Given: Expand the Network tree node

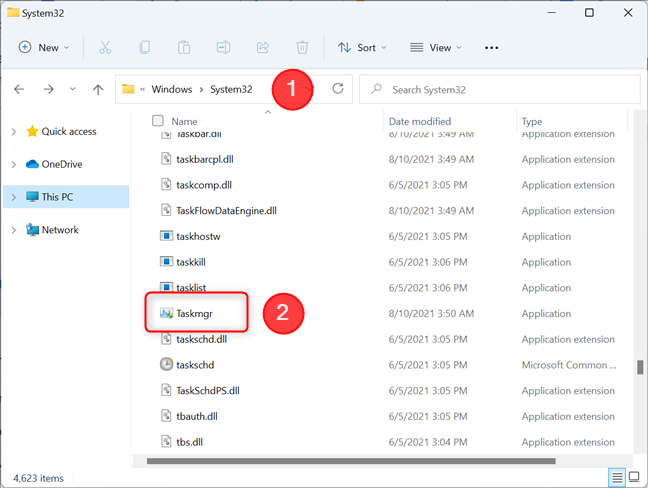Looking at the screenshot, I should click(x=14, y=230).
